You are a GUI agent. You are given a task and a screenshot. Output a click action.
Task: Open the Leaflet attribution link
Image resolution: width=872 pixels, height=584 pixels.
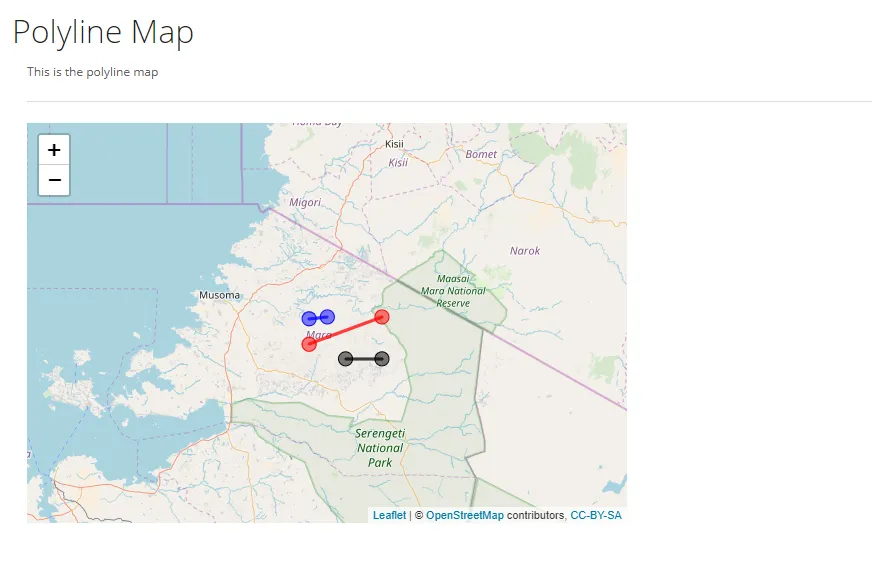click(389, 515)
